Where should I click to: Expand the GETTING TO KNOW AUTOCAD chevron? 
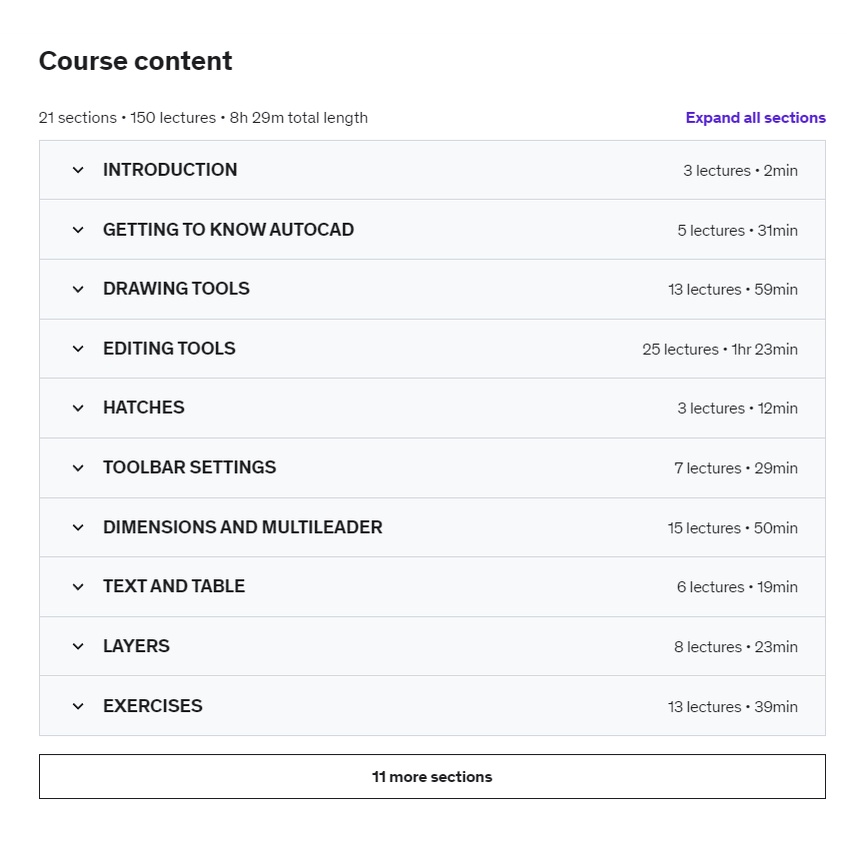tap(78, 230)
